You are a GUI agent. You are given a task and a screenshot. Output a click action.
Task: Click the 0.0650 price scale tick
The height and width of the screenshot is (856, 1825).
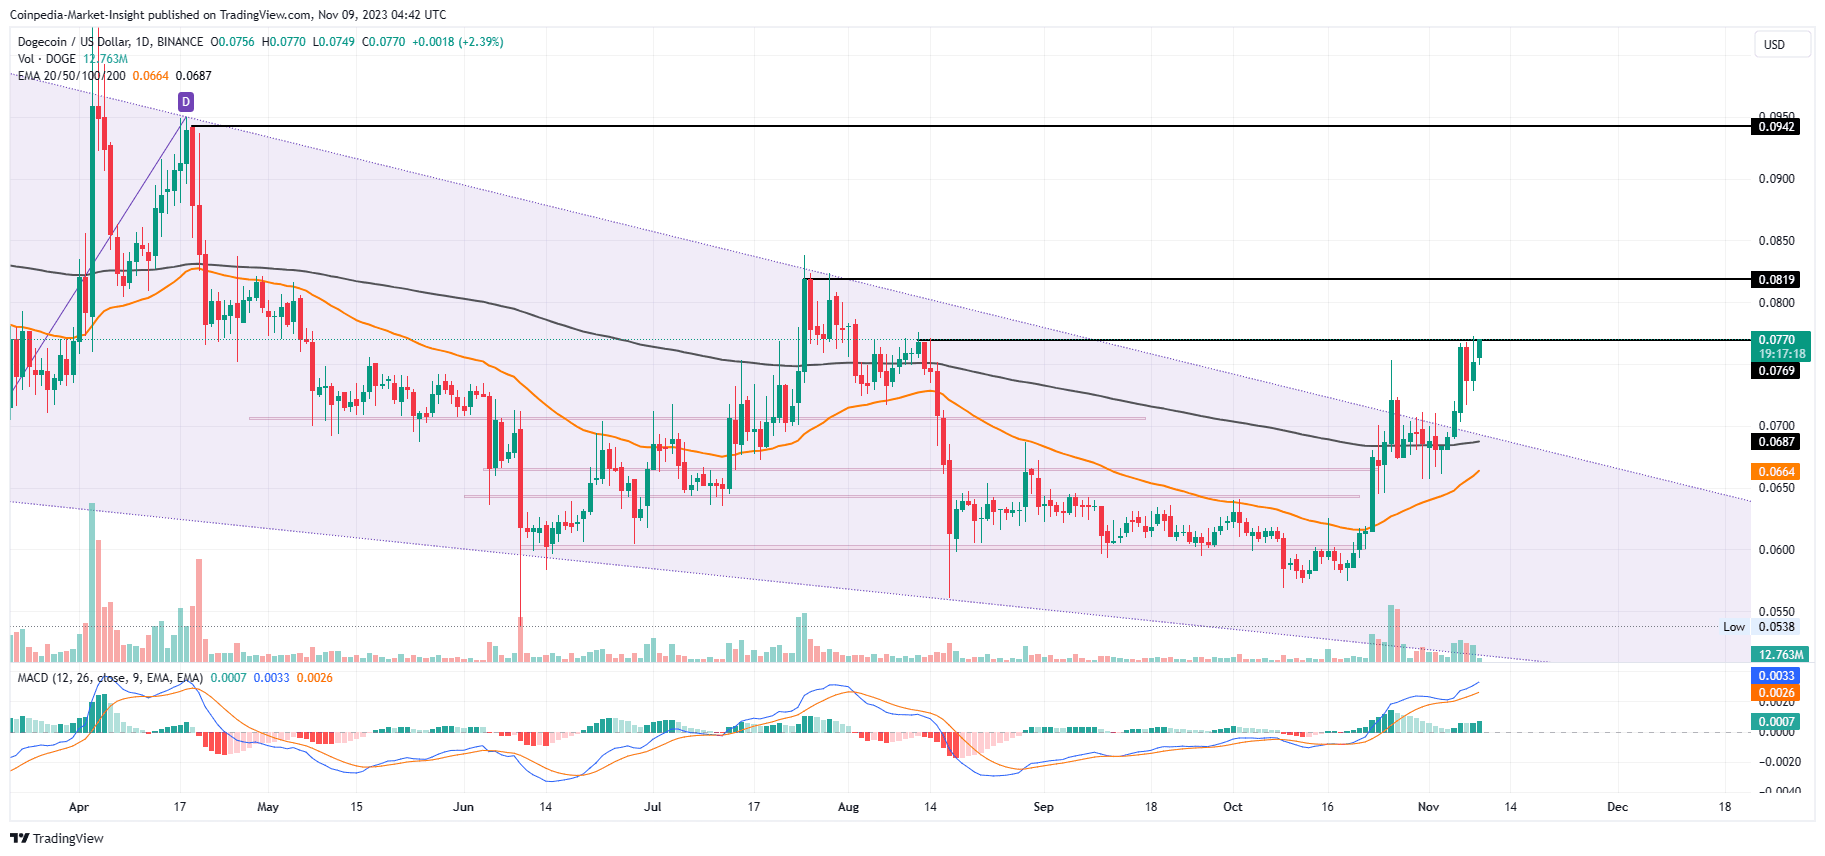point(1776,488)
